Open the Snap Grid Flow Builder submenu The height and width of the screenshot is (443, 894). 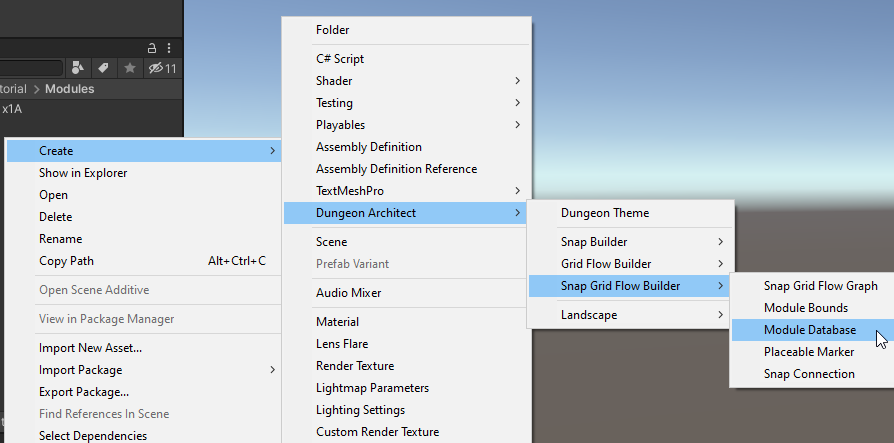click(x=631, y=286)
